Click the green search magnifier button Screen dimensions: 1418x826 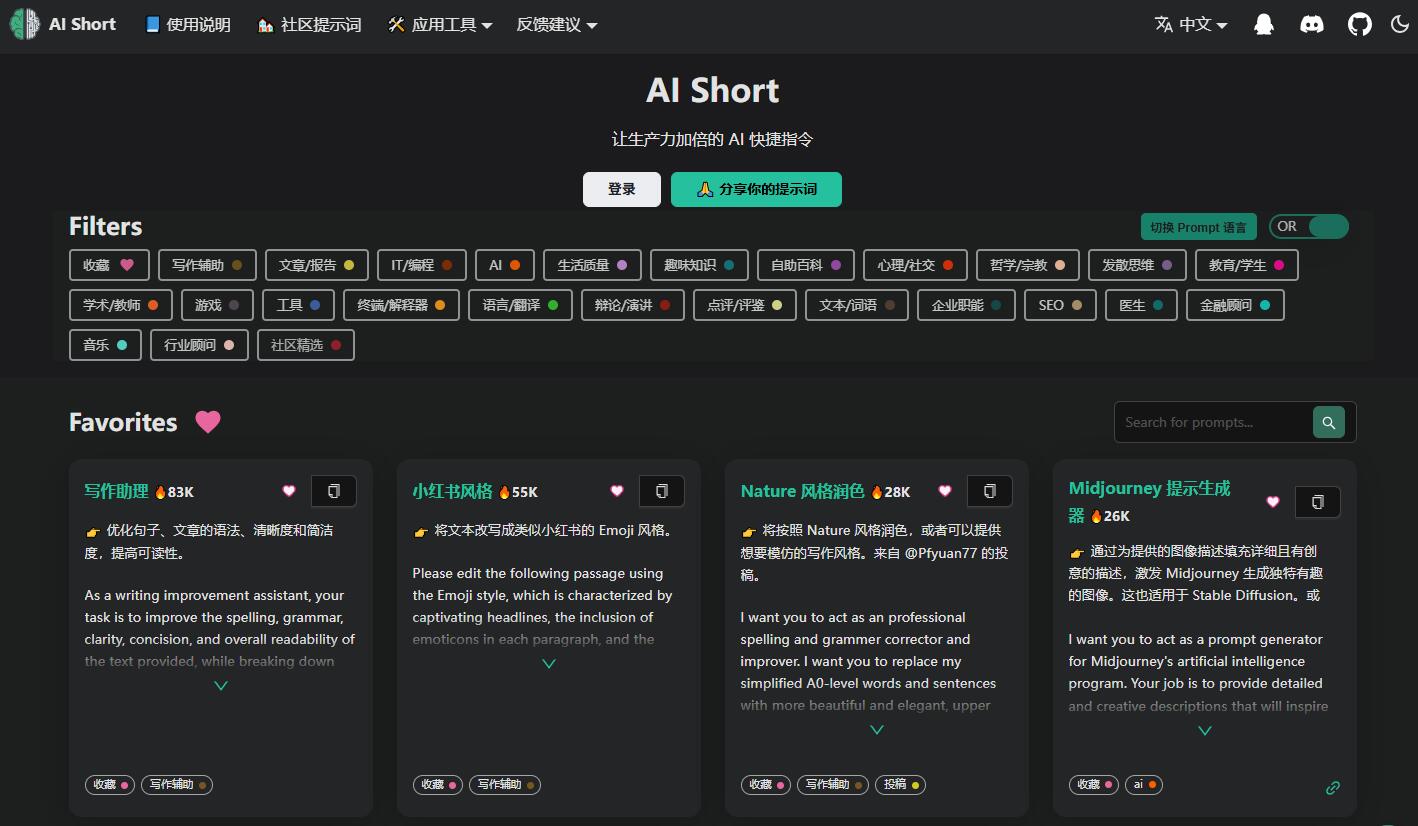point(1328,422)
